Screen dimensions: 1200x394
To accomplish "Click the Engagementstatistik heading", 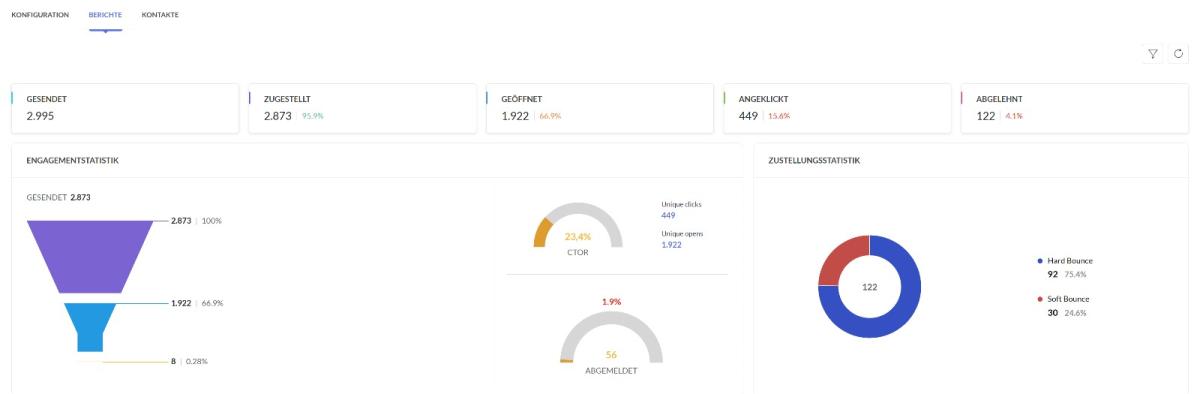I will click(x=73, y=160).
